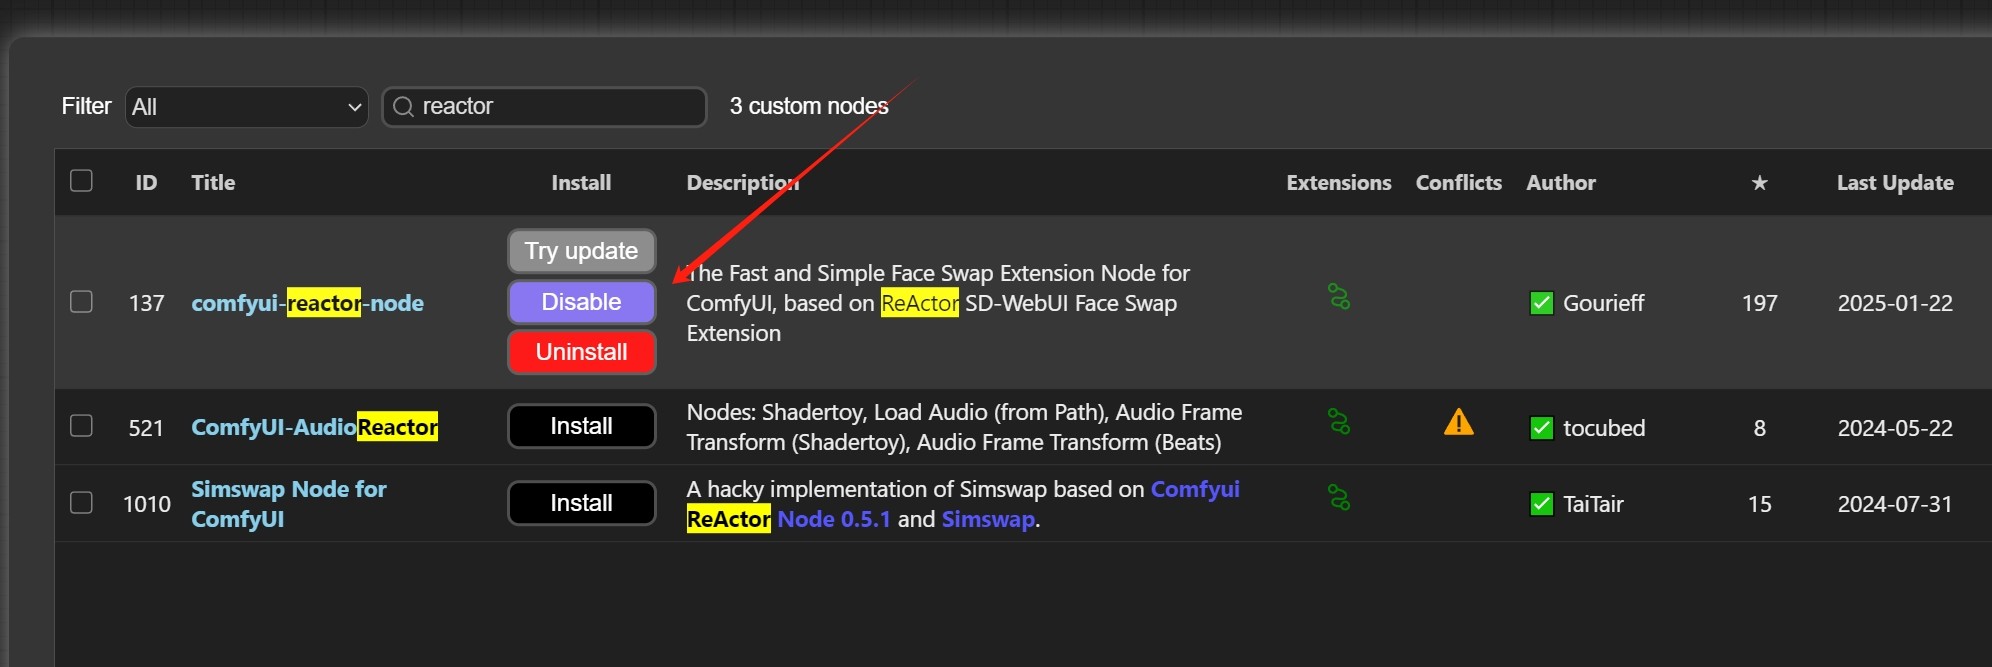This screenshot has width=1992, height=667.
Task: Click the Nodes: Shadertoy description text
Action: point(964,427)
